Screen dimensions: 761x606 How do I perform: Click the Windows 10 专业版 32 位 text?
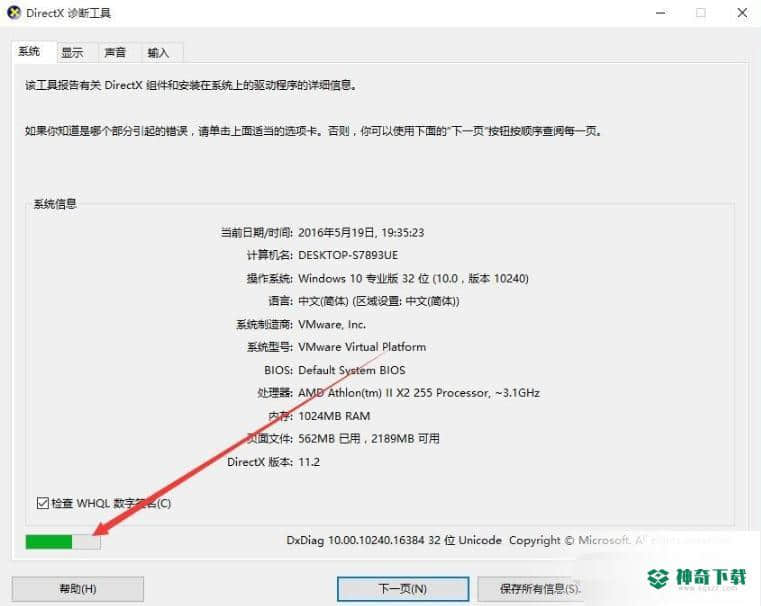tap(364, 278)
